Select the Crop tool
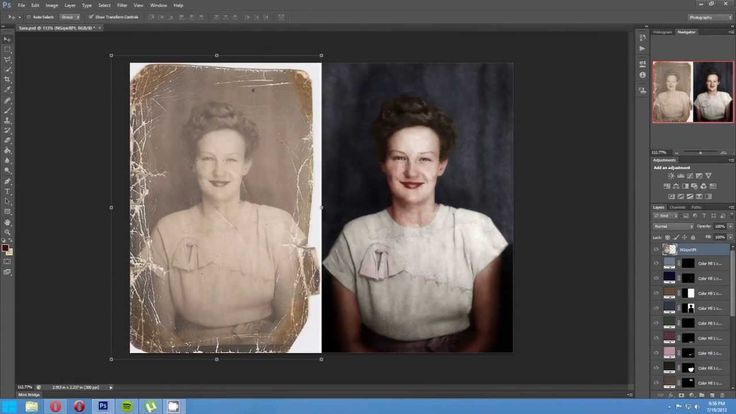The height and width of the screenshot is (414, 736). point(7,79)
